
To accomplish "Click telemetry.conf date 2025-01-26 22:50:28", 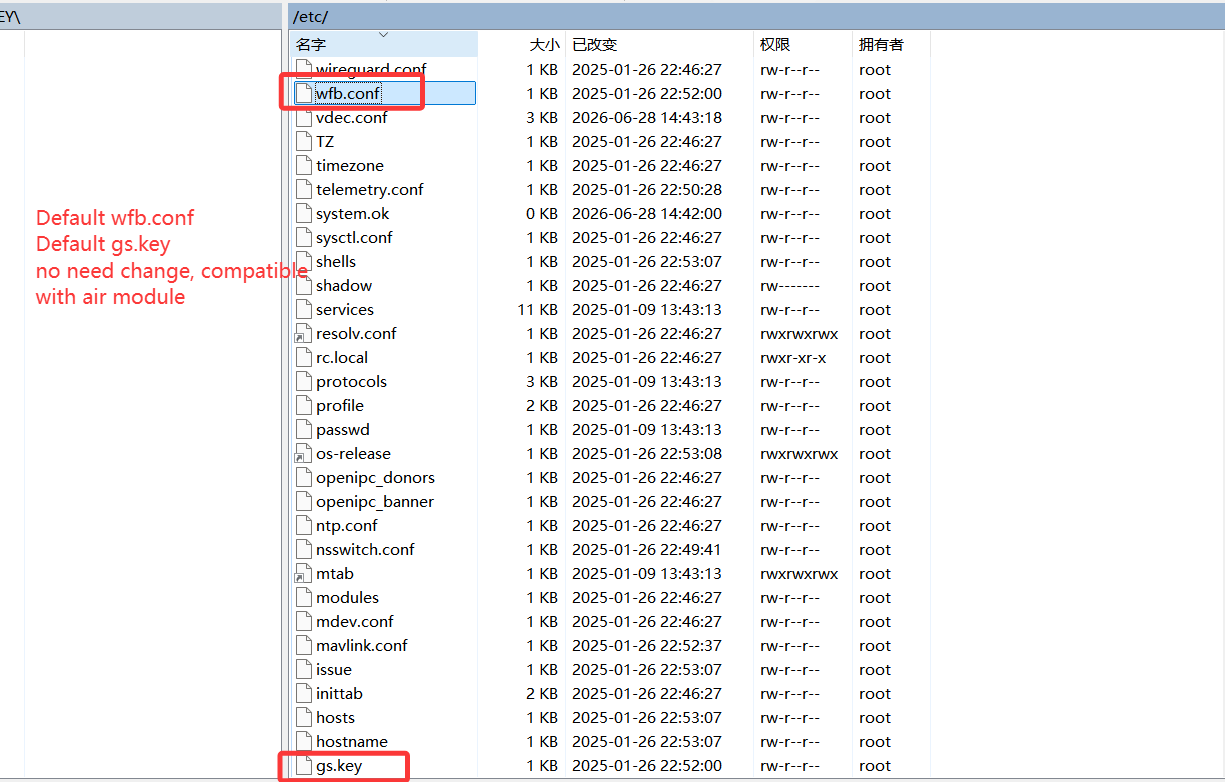I will pos(647,189).
